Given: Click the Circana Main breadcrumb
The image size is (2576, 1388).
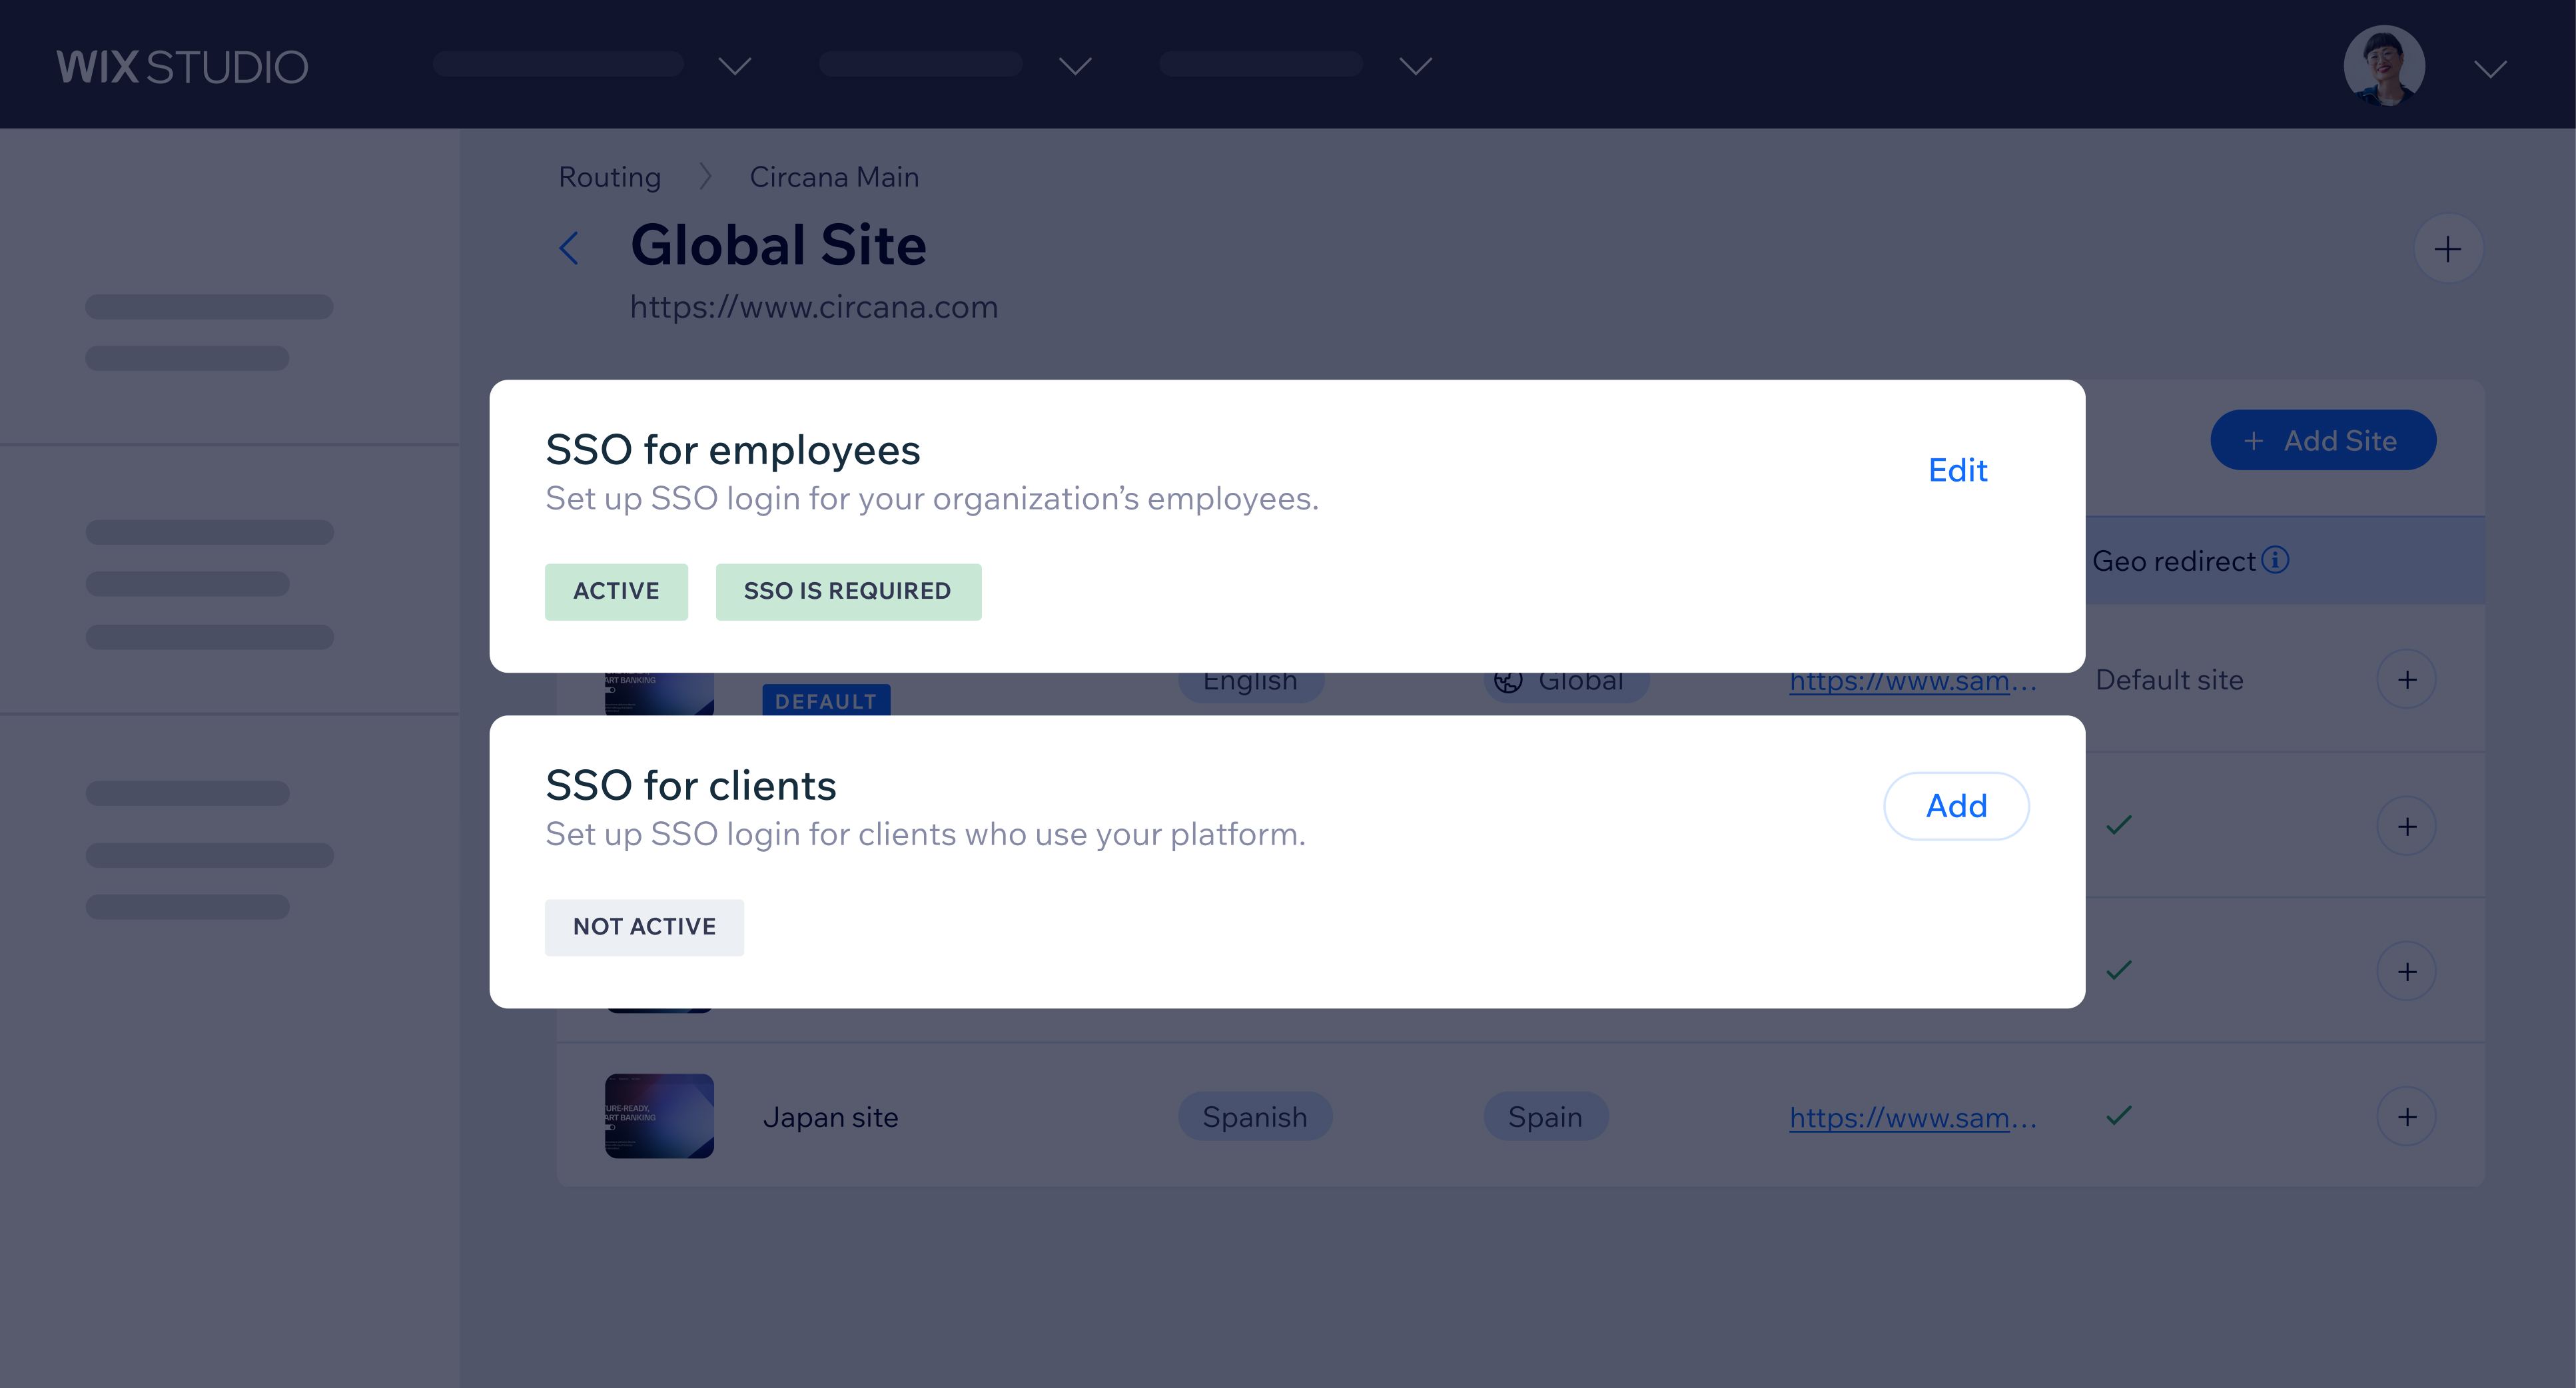Looking at the screenshot, I should click(x=834, y=177).
